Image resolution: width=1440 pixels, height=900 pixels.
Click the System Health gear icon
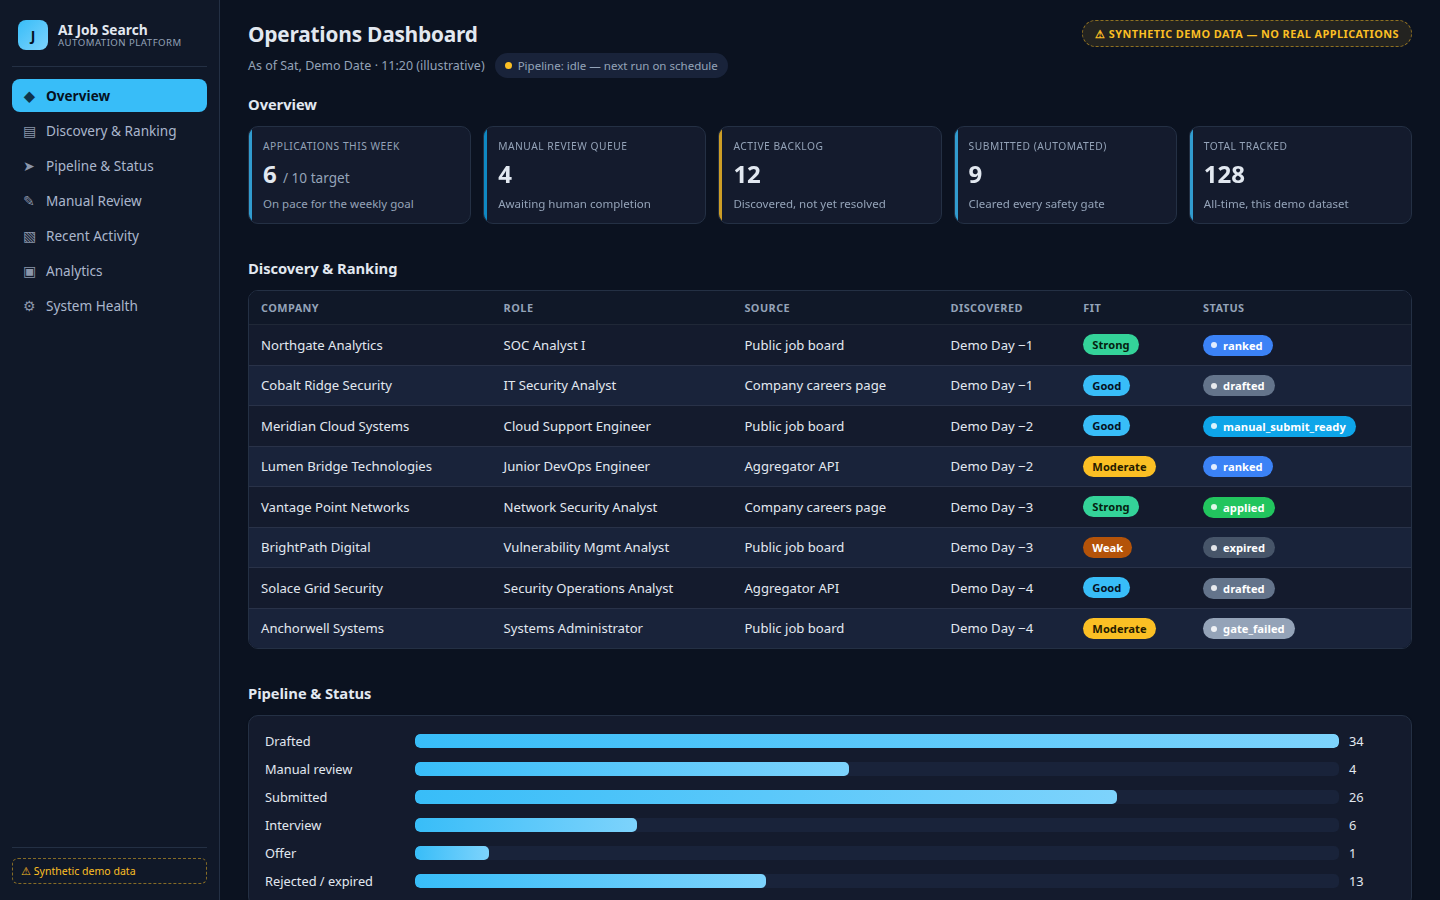pyautogui.click(x=29, y=307)
